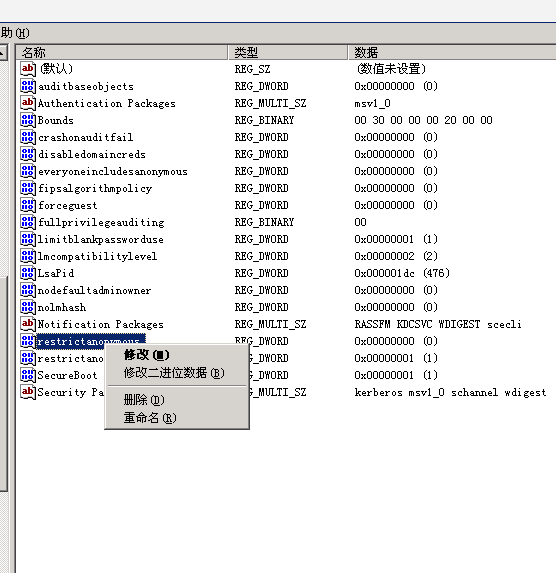Select the LsaPid value name

pyautogui.click(x=56, y=273)
